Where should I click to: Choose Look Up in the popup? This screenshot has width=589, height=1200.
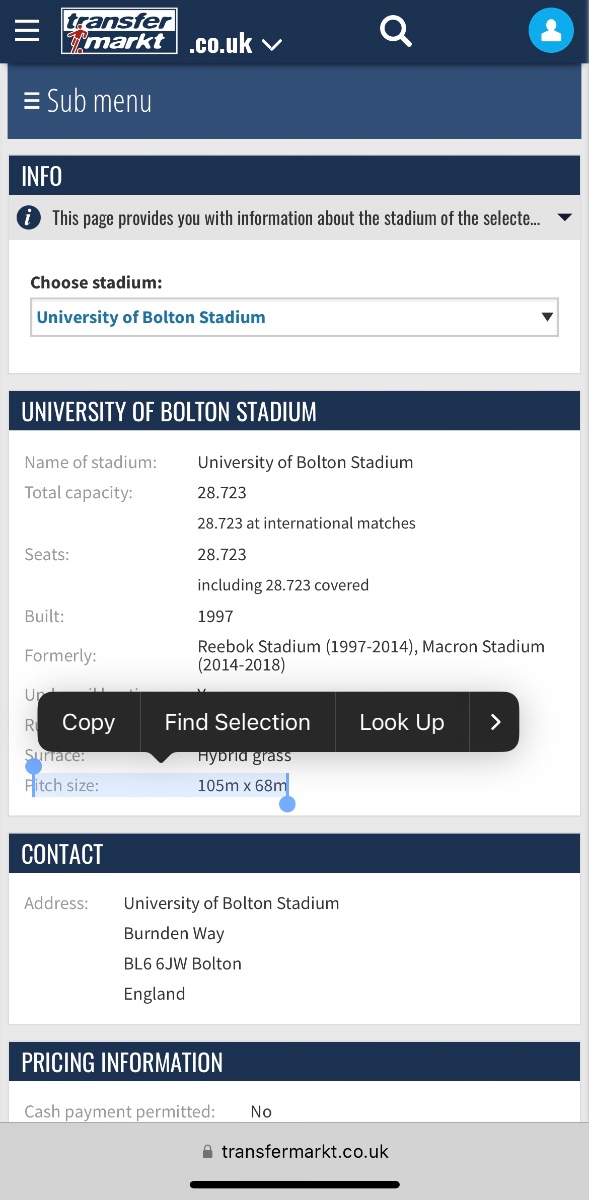[401, 722]
